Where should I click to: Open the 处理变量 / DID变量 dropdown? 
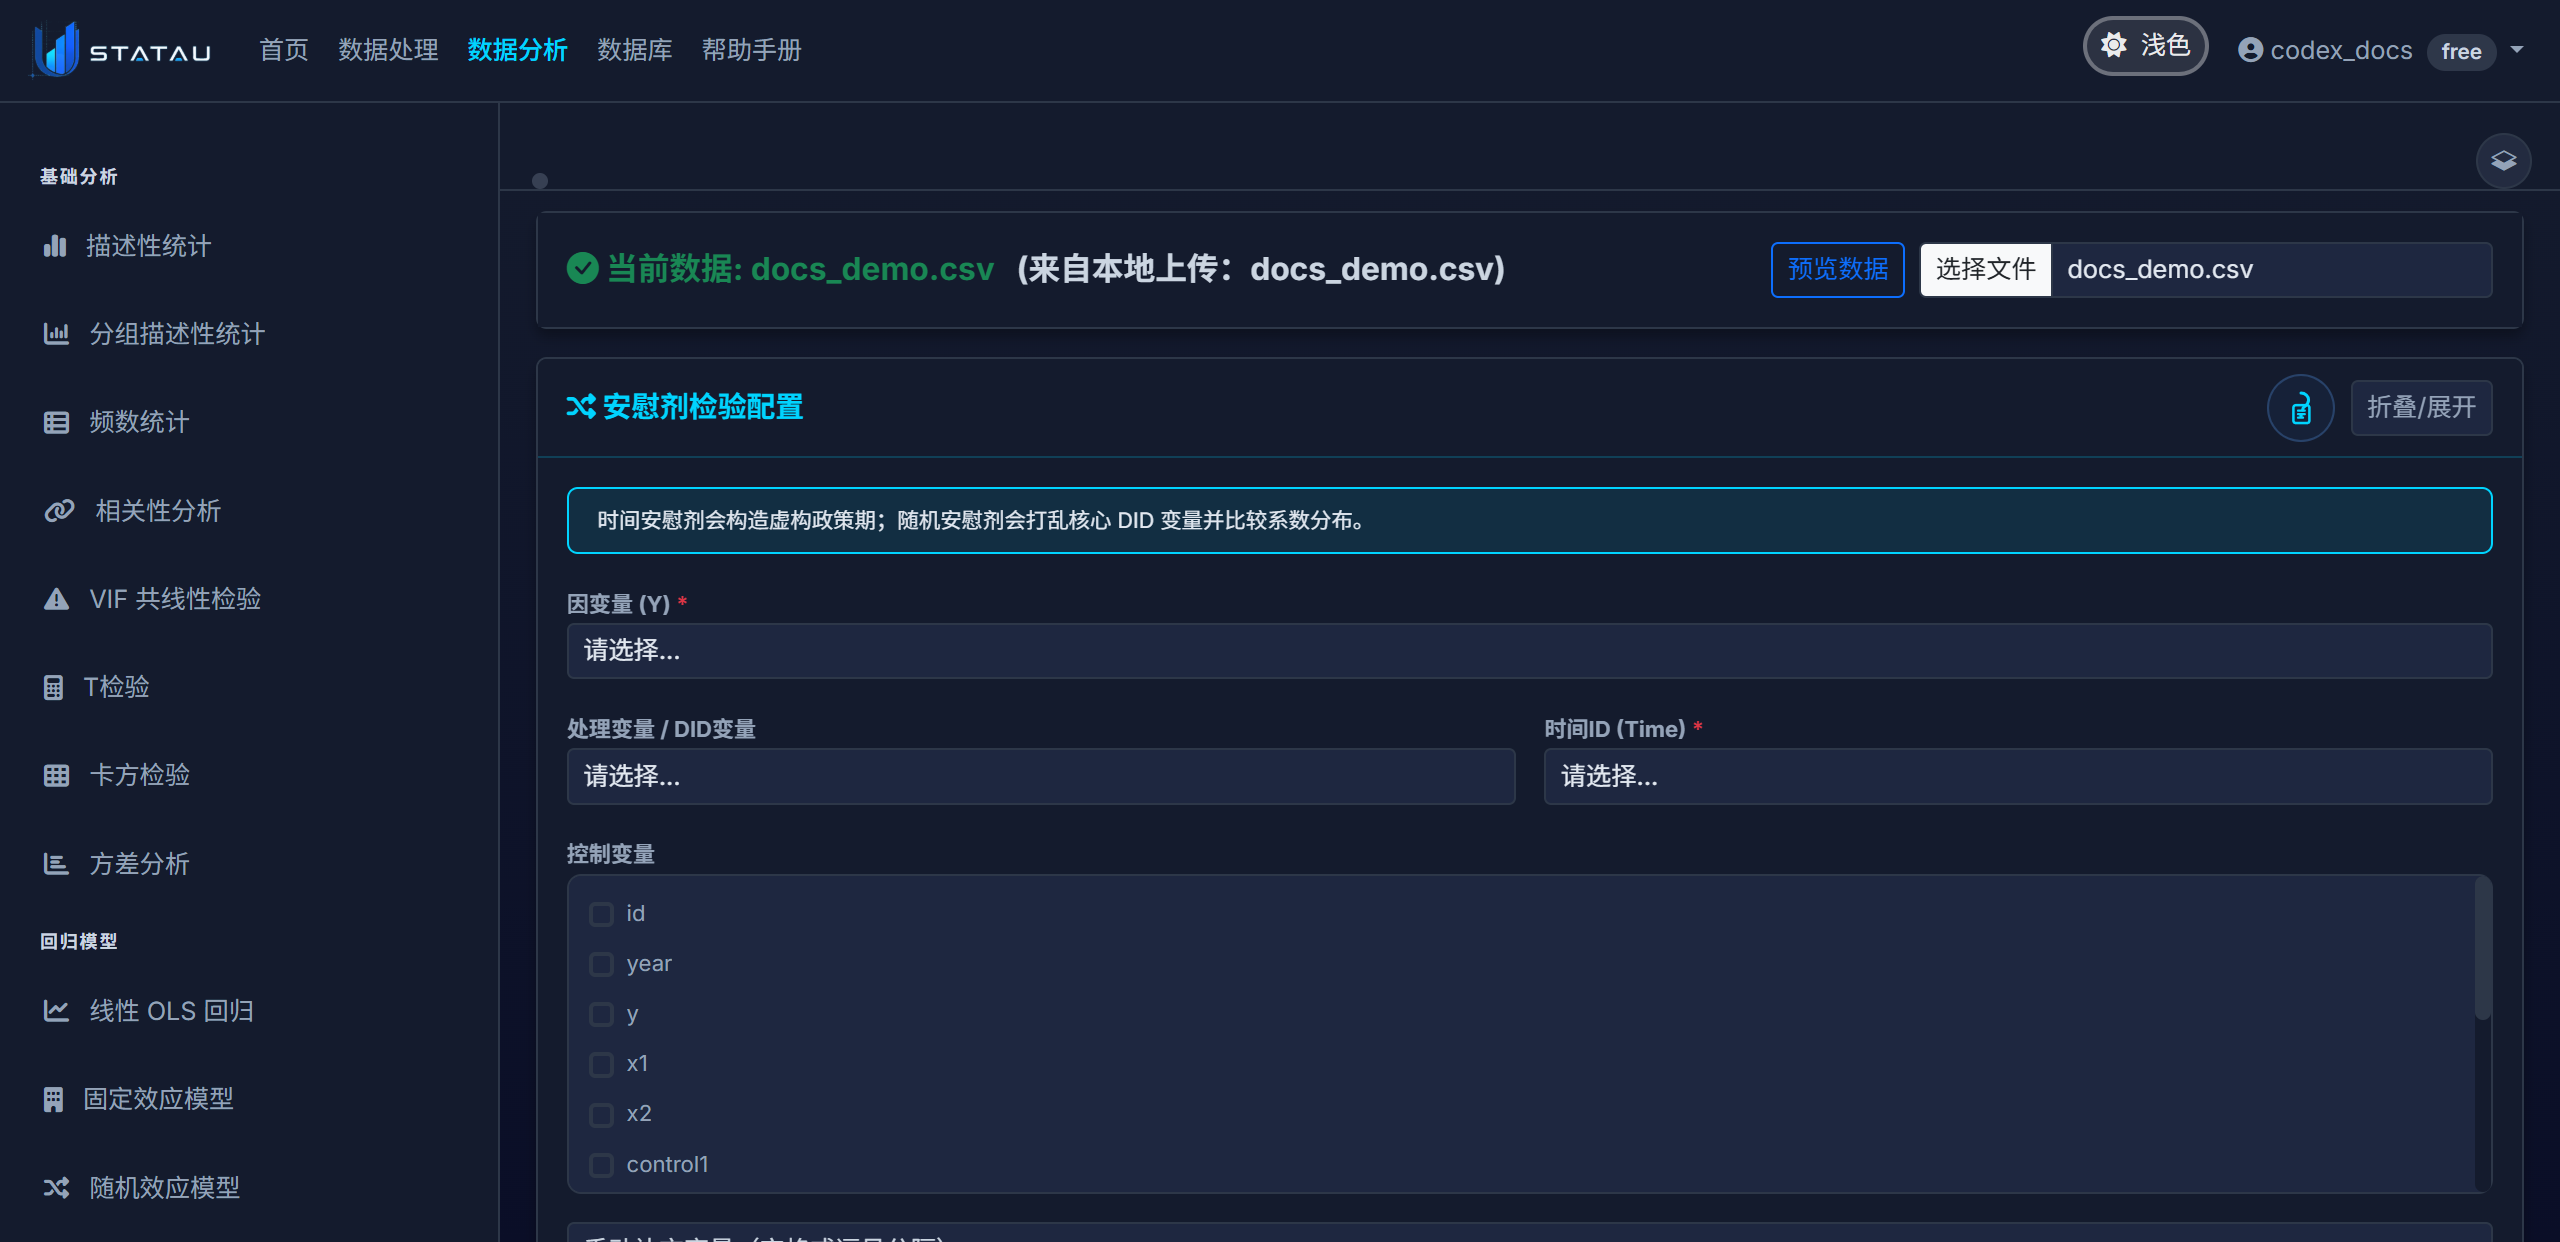tap(1041, 777)
